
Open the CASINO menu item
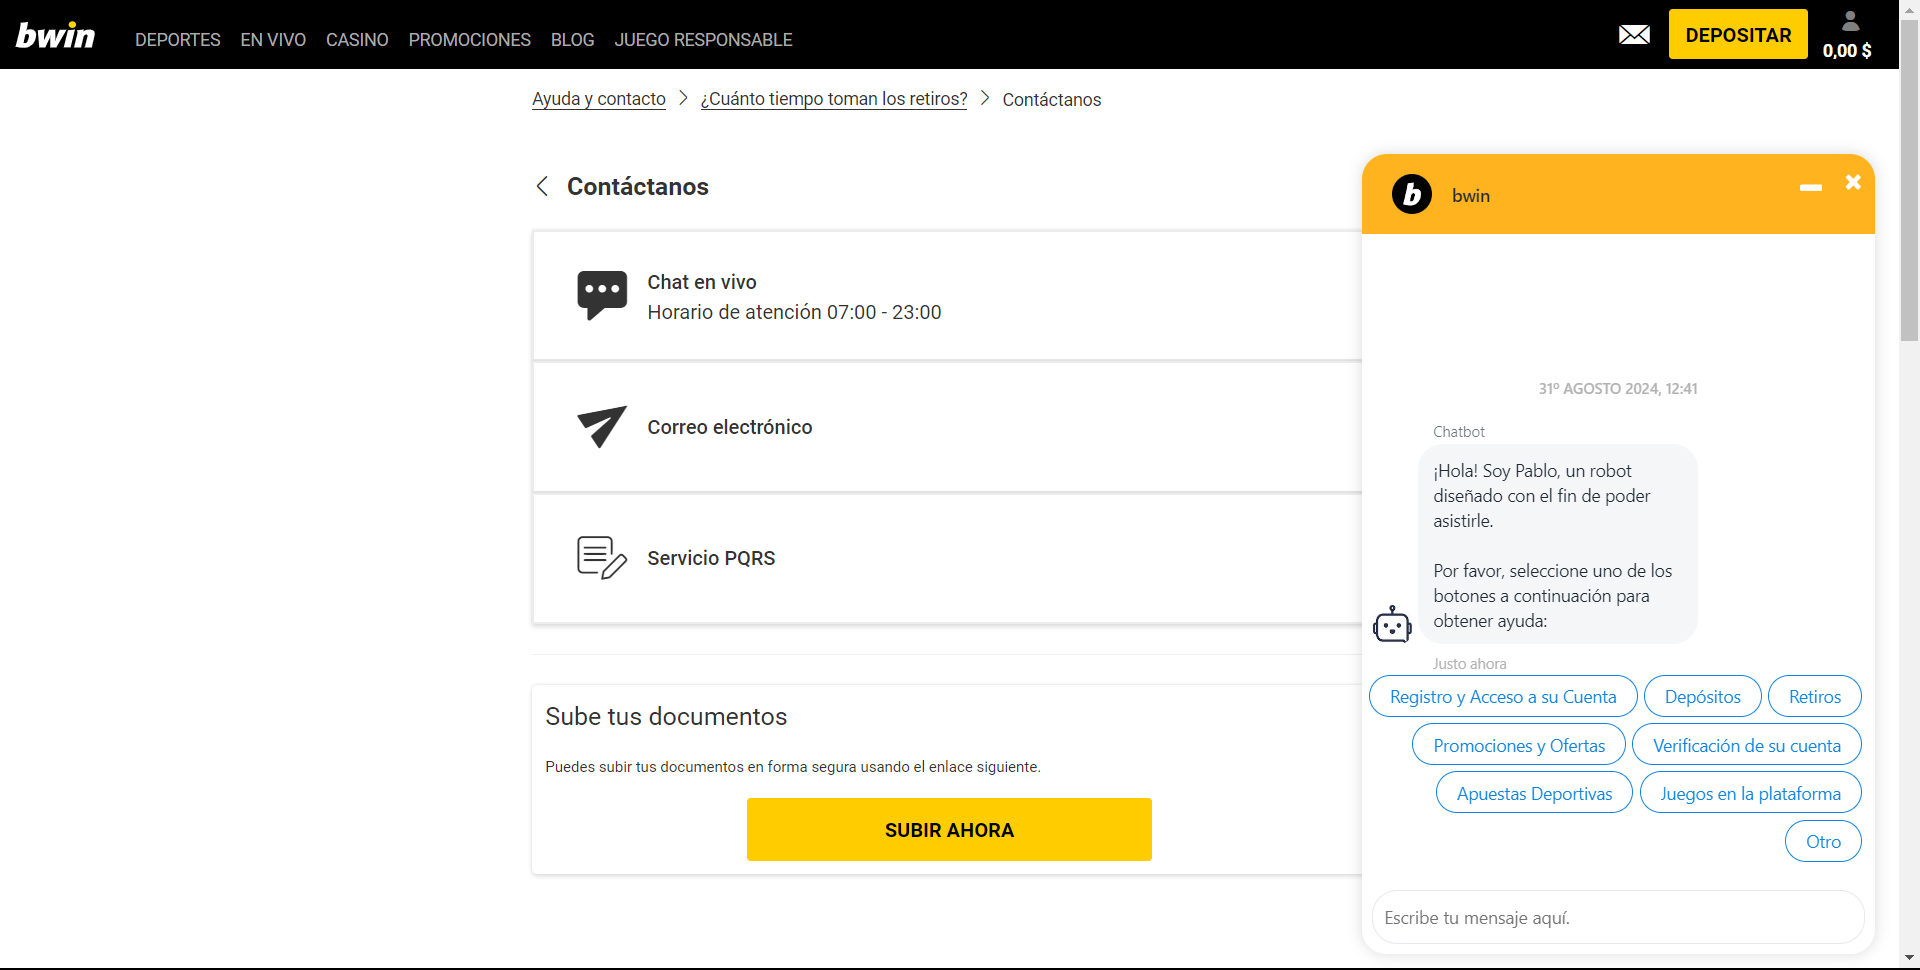pos(357,40)
